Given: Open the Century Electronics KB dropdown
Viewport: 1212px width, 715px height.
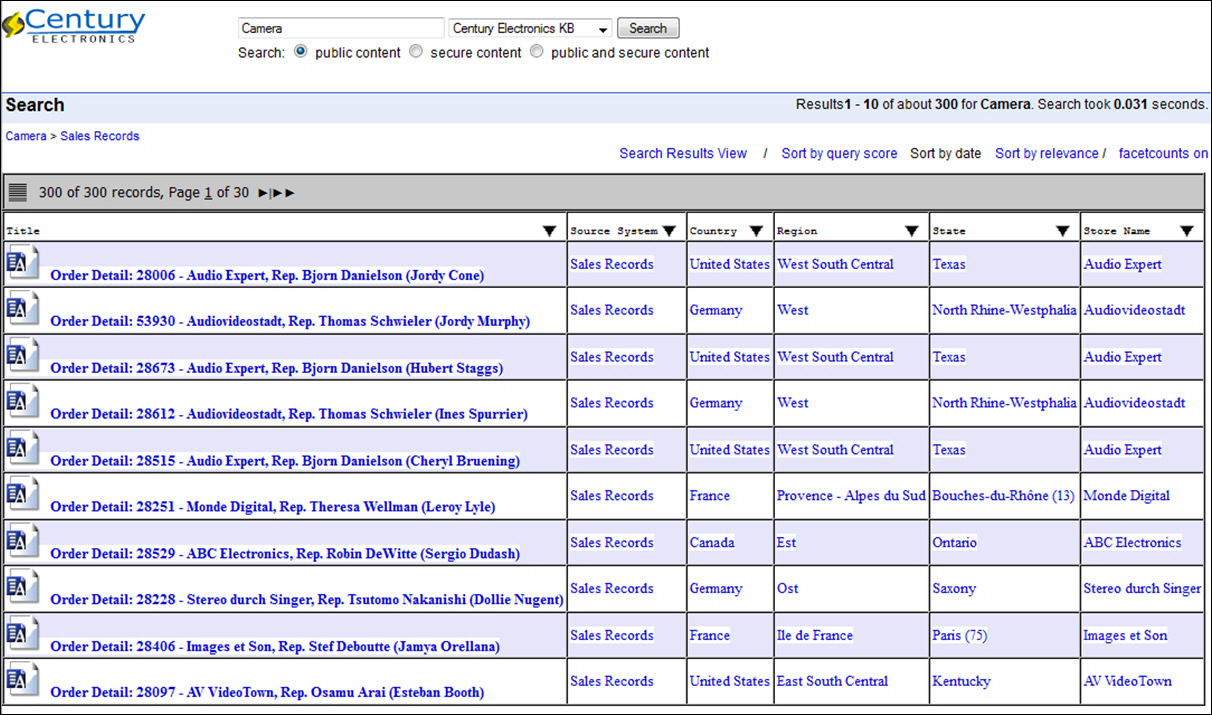Looking at the screenshot, I should coord(530,29).
